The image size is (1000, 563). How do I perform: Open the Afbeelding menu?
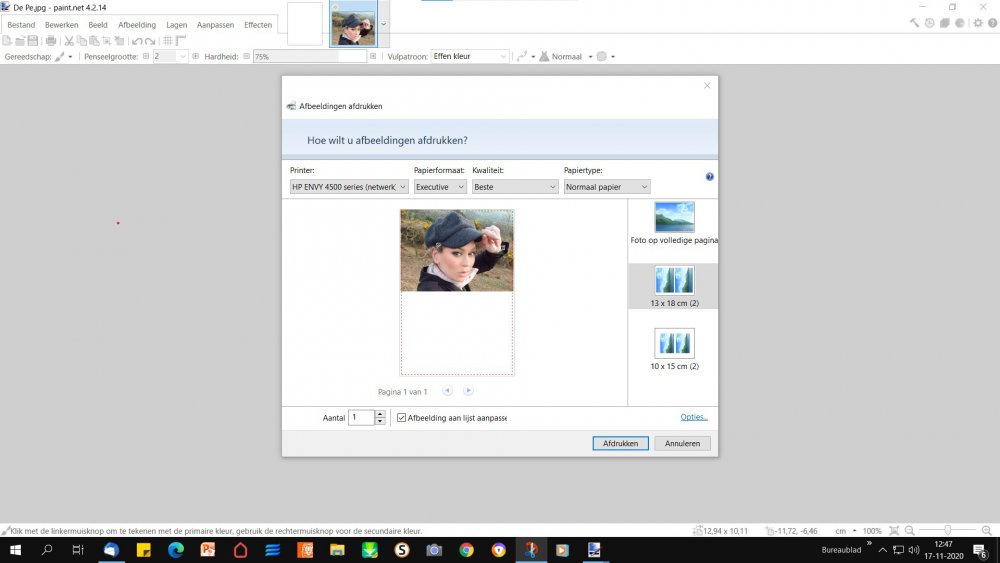pos(136,25)
